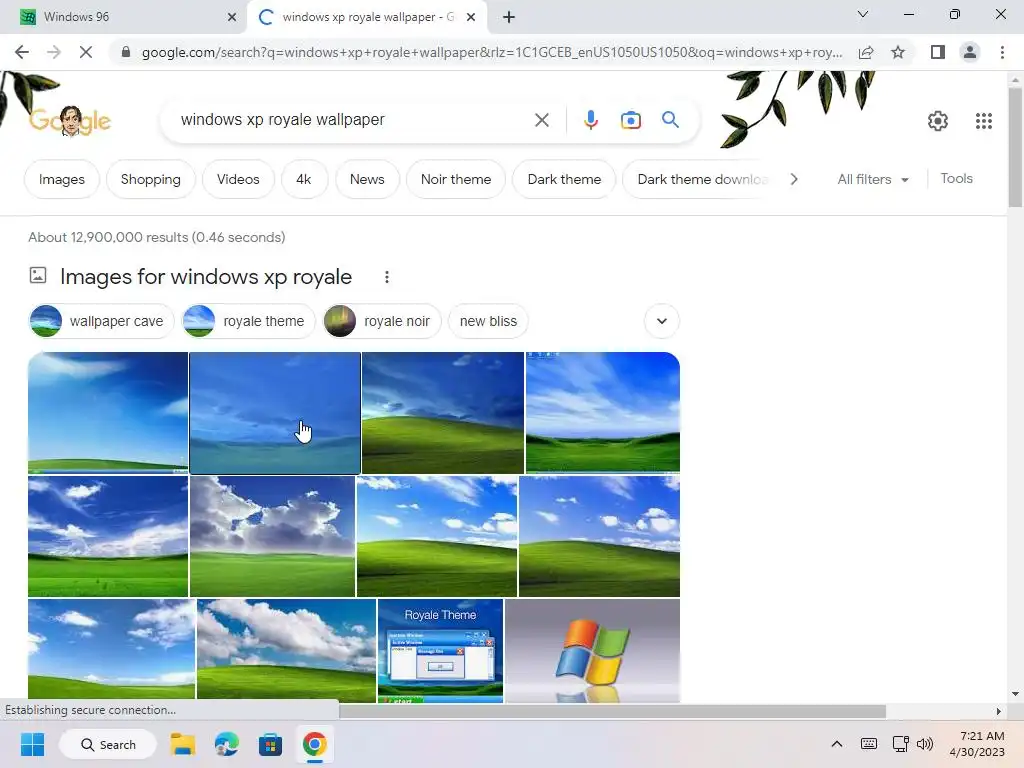The height and width of the screenshot is (768, 1024).
Task: Click the vertical scrollbar down arrow
Action: click(1015, 694)
